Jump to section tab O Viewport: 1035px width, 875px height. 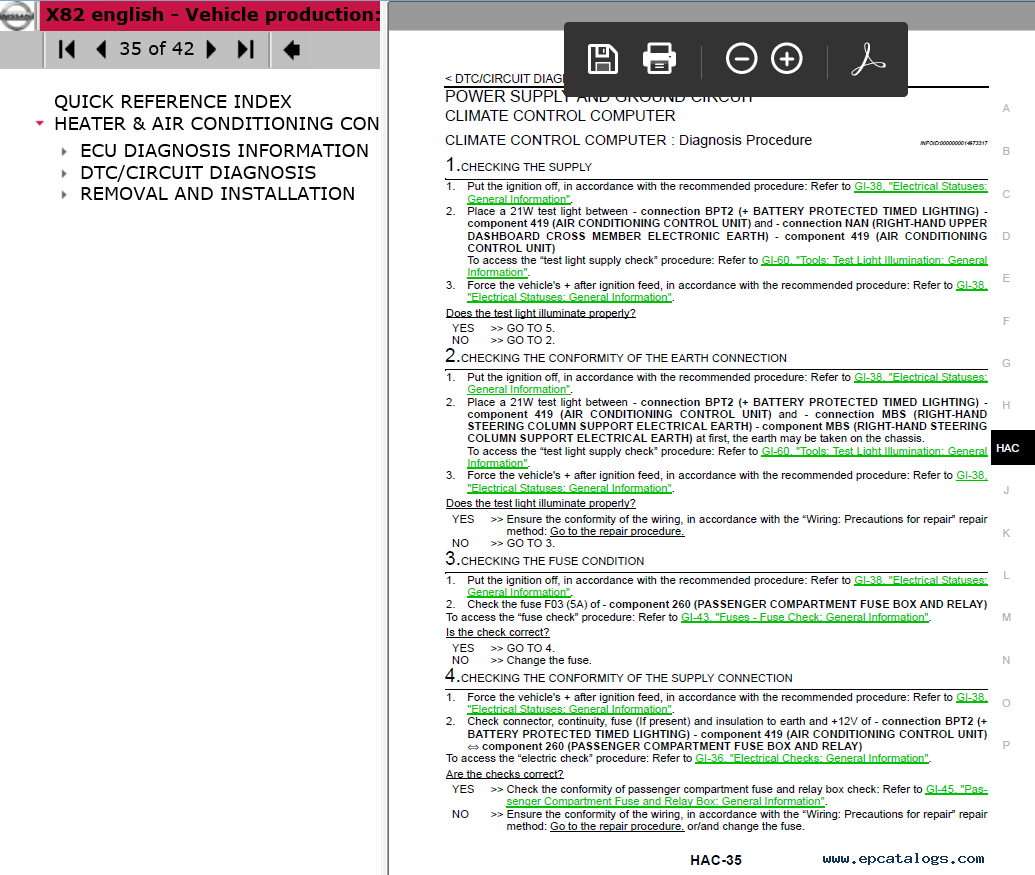pyautogui.click(x=1006, y=703)
